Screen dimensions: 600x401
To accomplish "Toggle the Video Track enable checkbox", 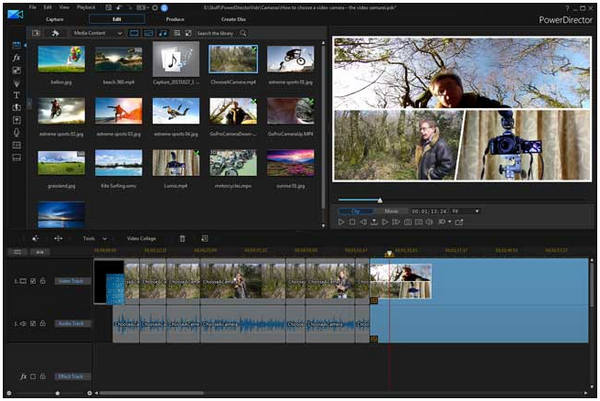I will (x=33, y=282).
